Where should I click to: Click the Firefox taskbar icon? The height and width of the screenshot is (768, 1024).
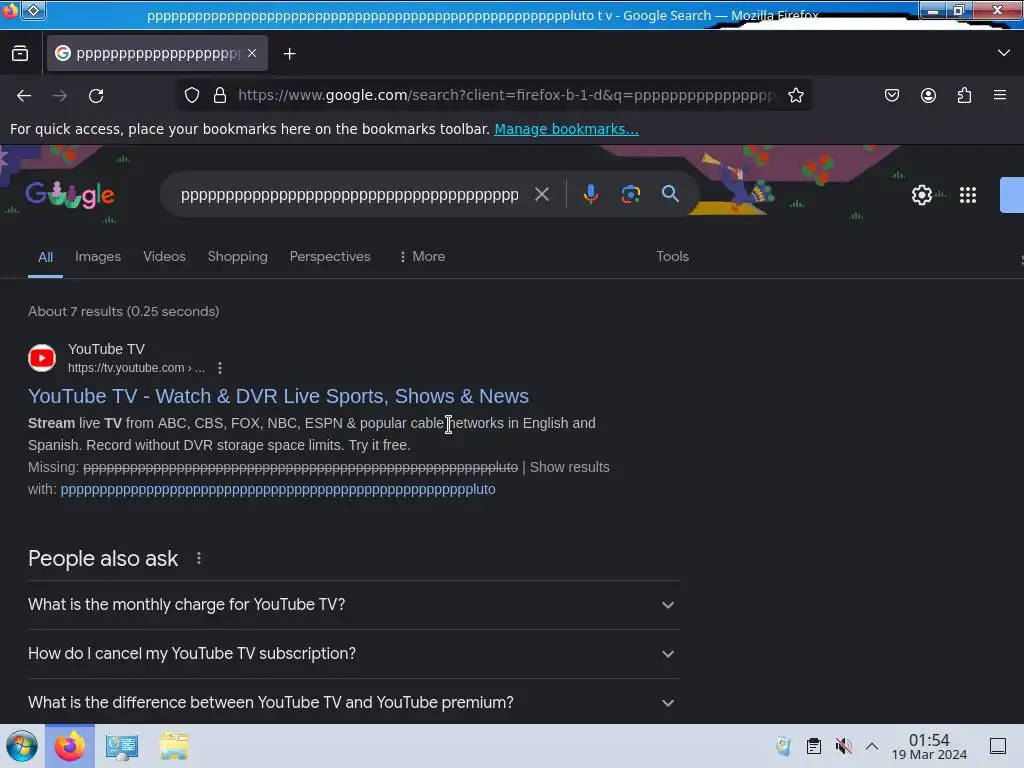[70, 746]
